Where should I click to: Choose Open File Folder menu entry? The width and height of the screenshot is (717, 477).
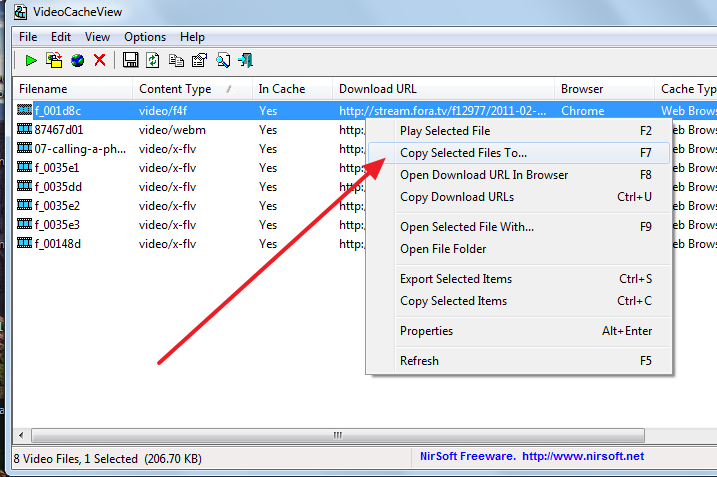click(x=519, y=249)
